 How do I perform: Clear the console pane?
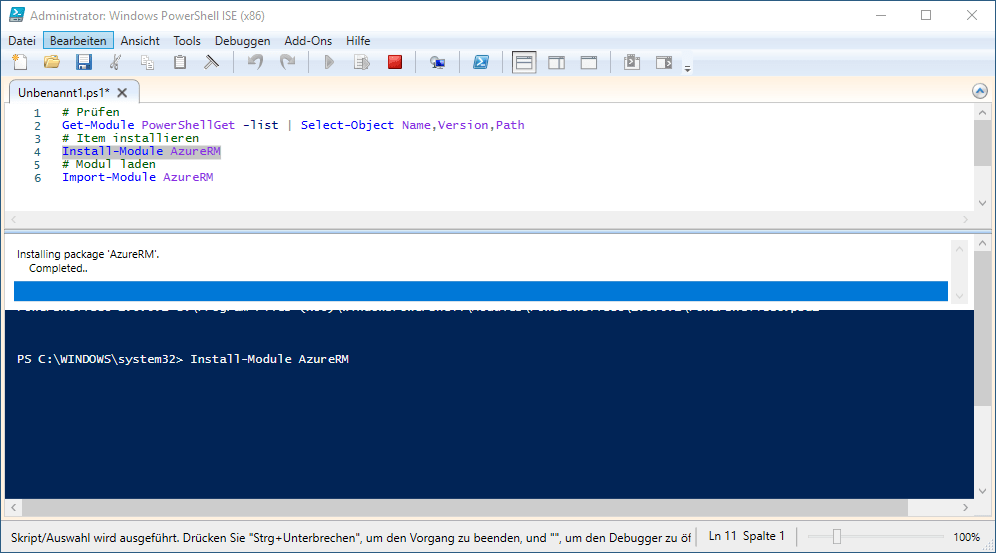[211, 62]
